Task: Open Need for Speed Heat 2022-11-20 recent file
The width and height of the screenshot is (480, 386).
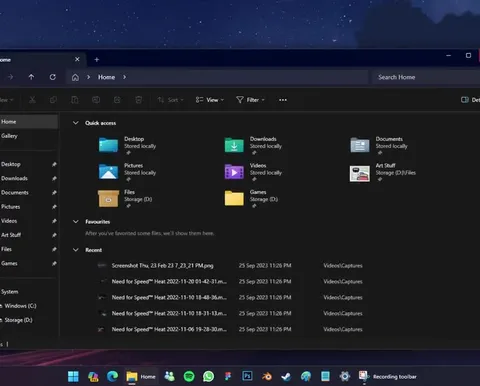Action: click(x=230, y=282)
